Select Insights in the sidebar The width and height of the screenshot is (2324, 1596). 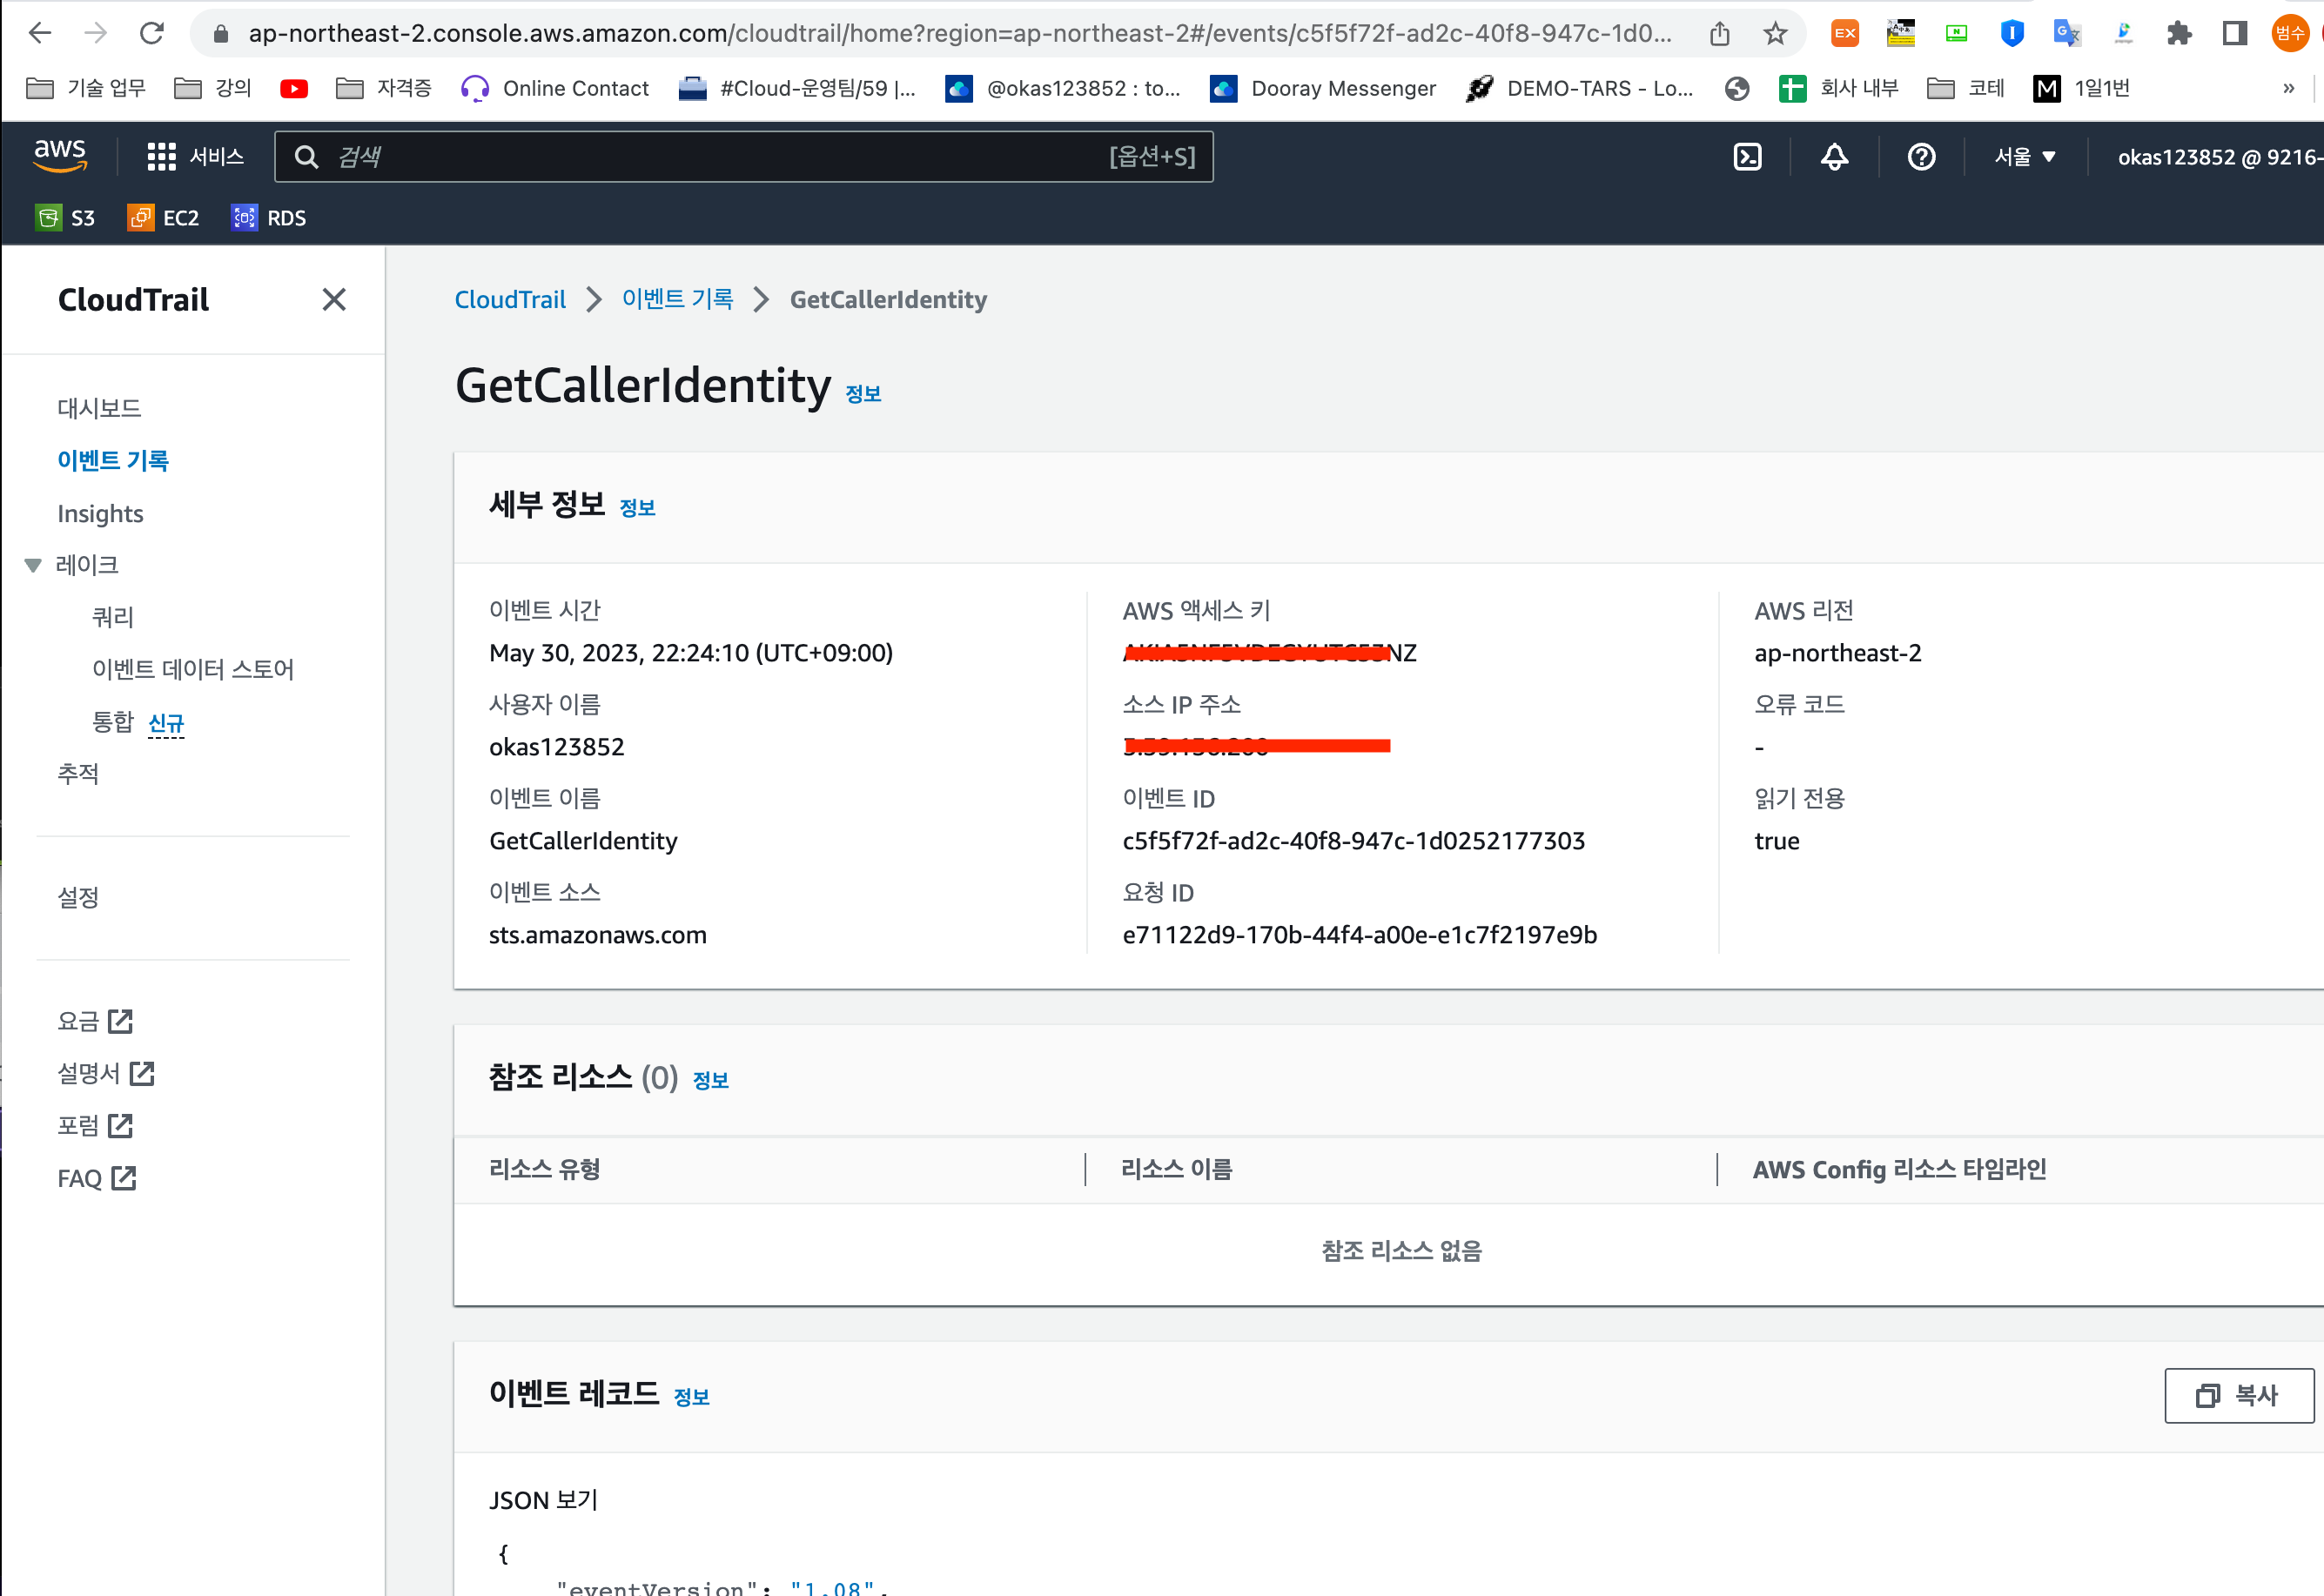(100, 514)
